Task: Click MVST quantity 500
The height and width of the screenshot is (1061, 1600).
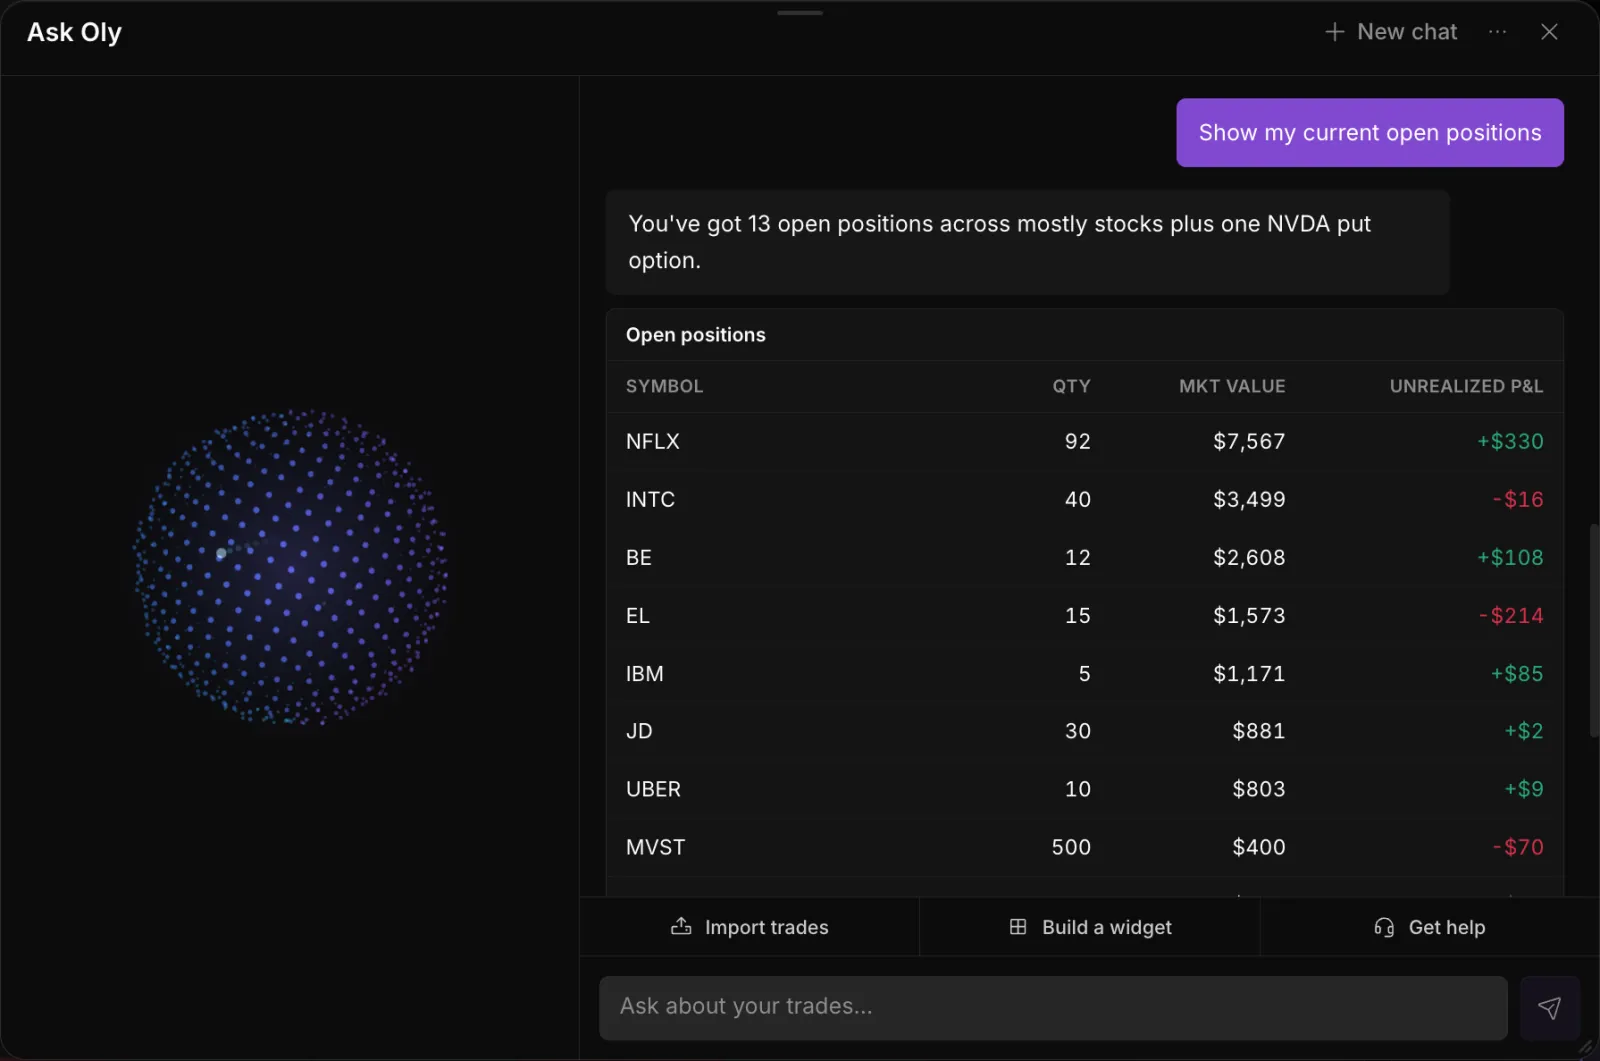Action: point(1071,847)
